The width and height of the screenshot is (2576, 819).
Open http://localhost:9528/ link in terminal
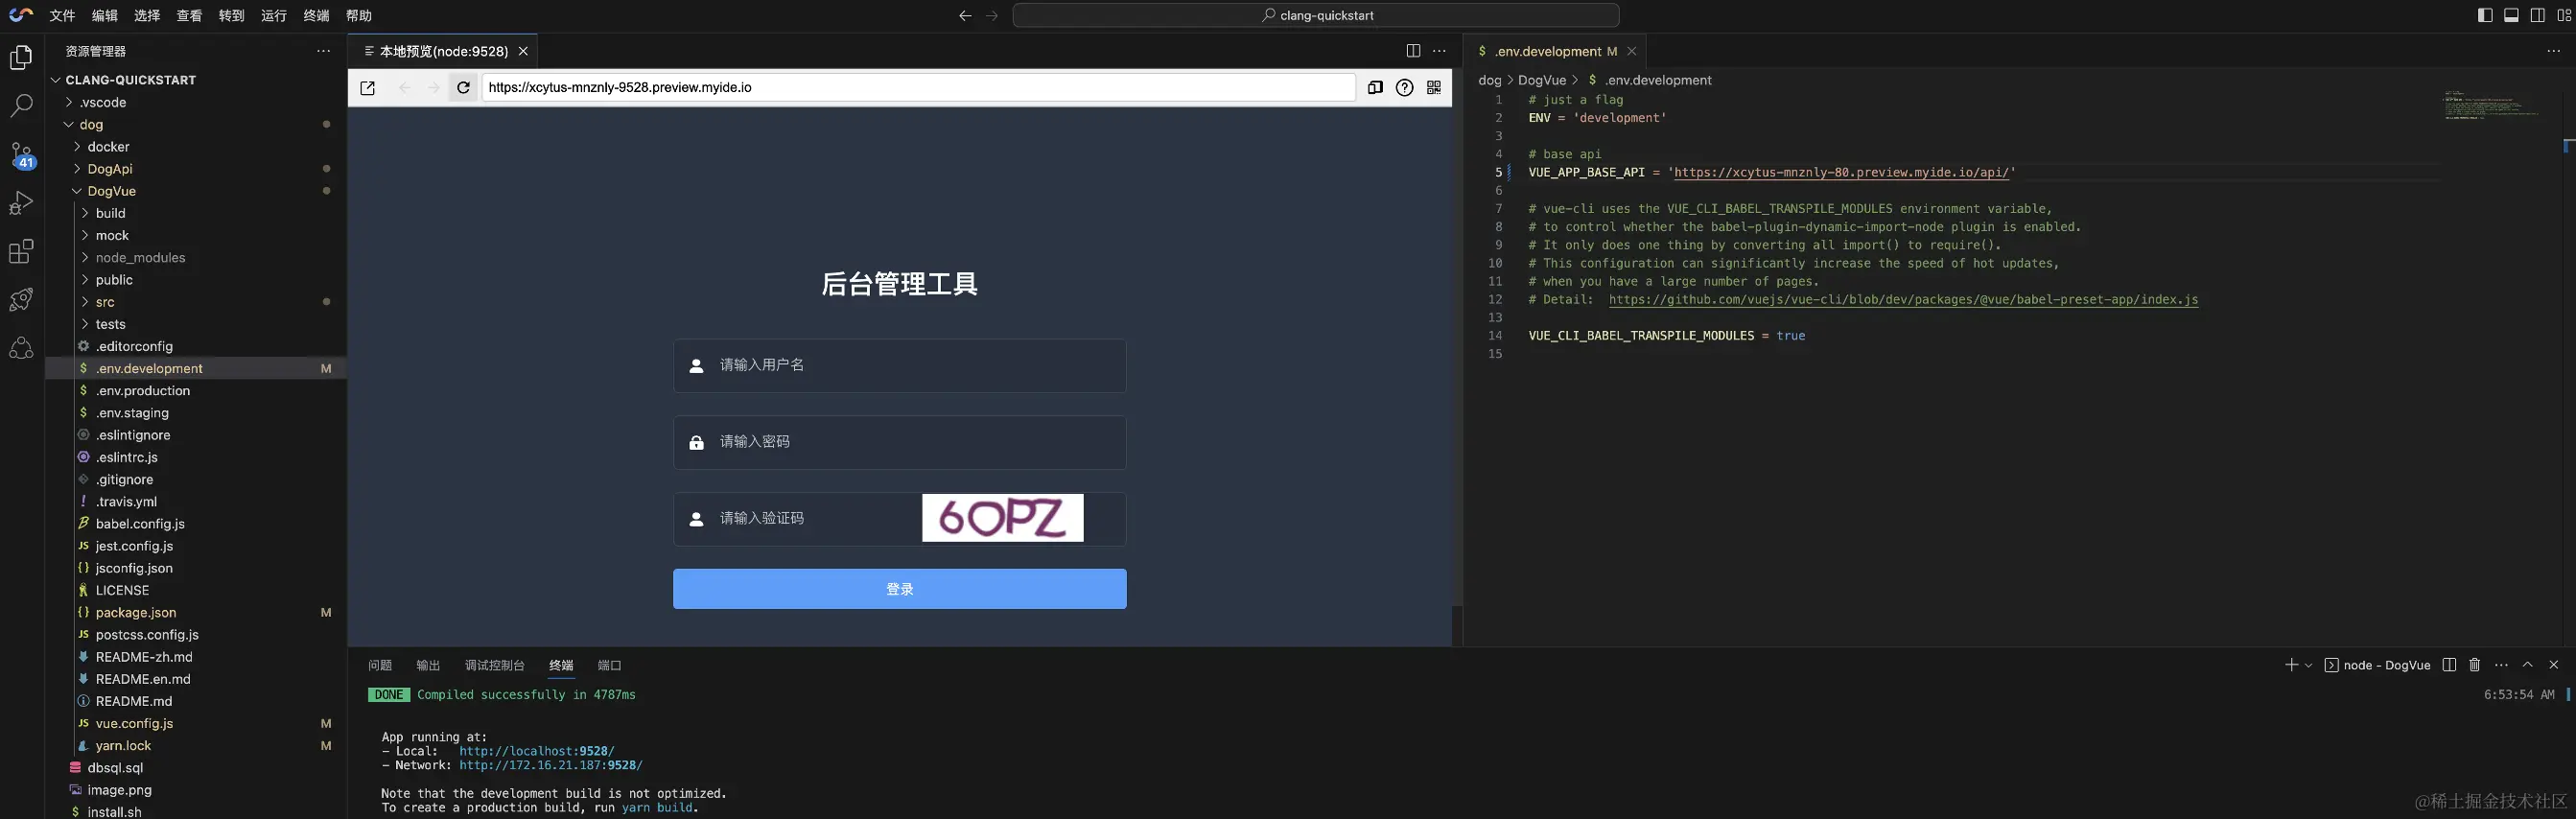[x=536, y=751]
